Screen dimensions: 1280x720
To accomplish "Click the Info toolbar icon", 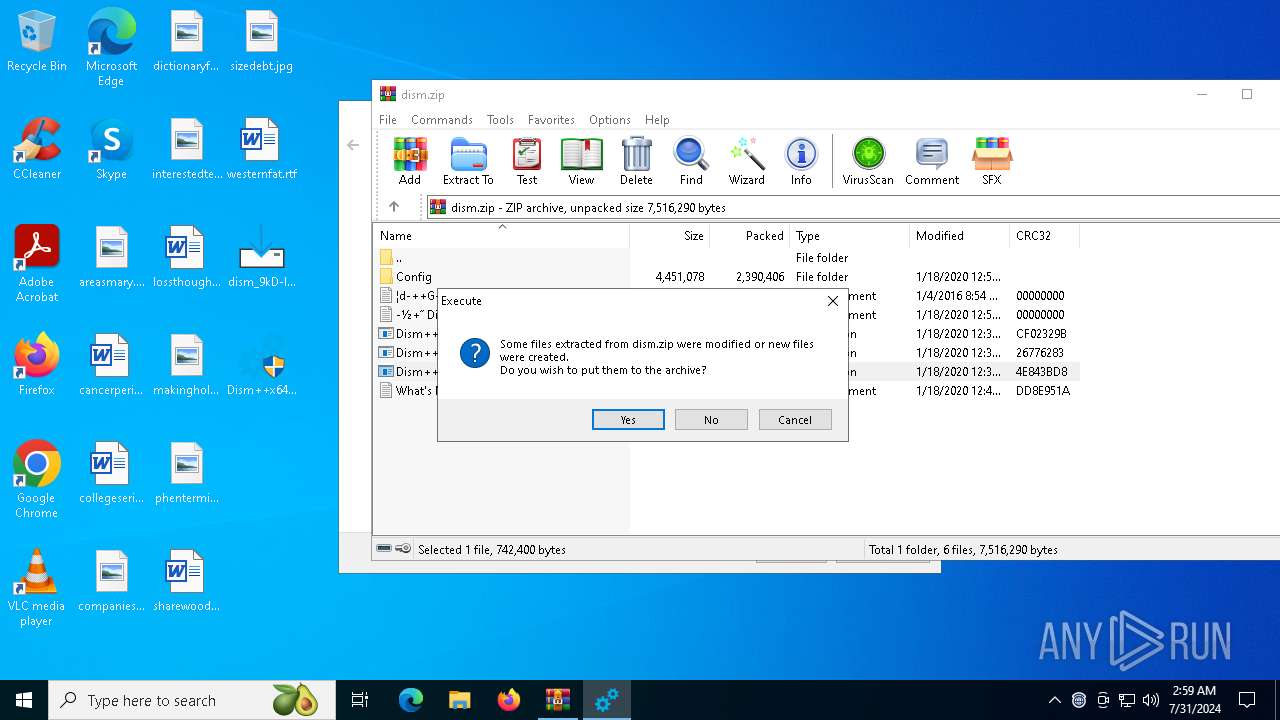I will pyautogui.click(x=801, y=162).
